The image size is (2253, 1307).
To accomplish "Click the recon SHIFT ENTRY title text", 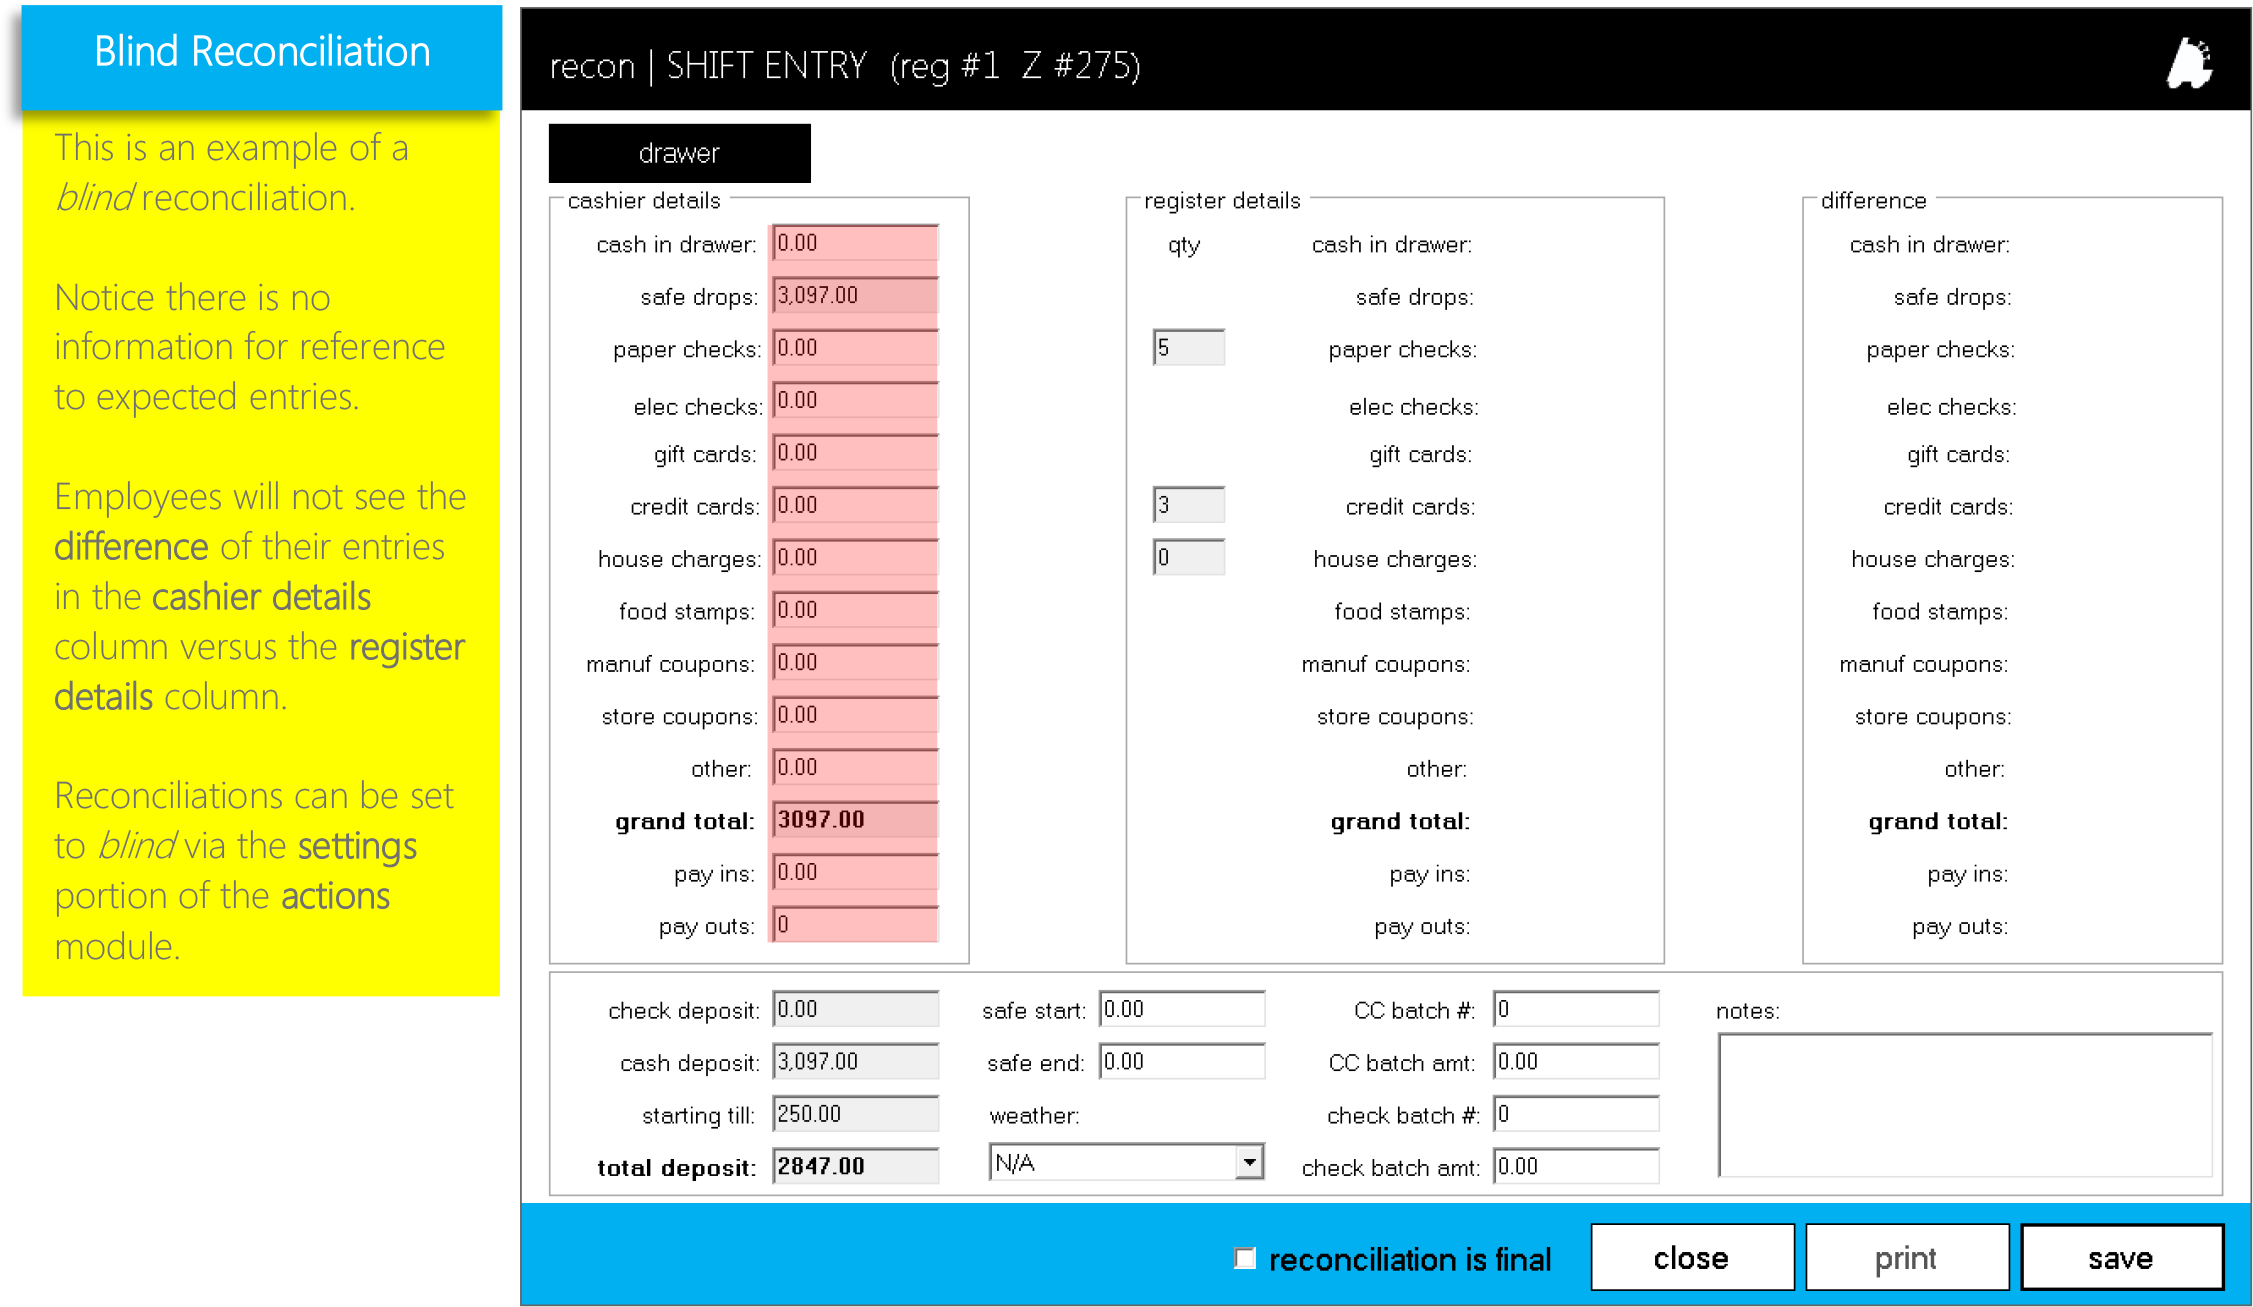I will click(x=845, y=66).
